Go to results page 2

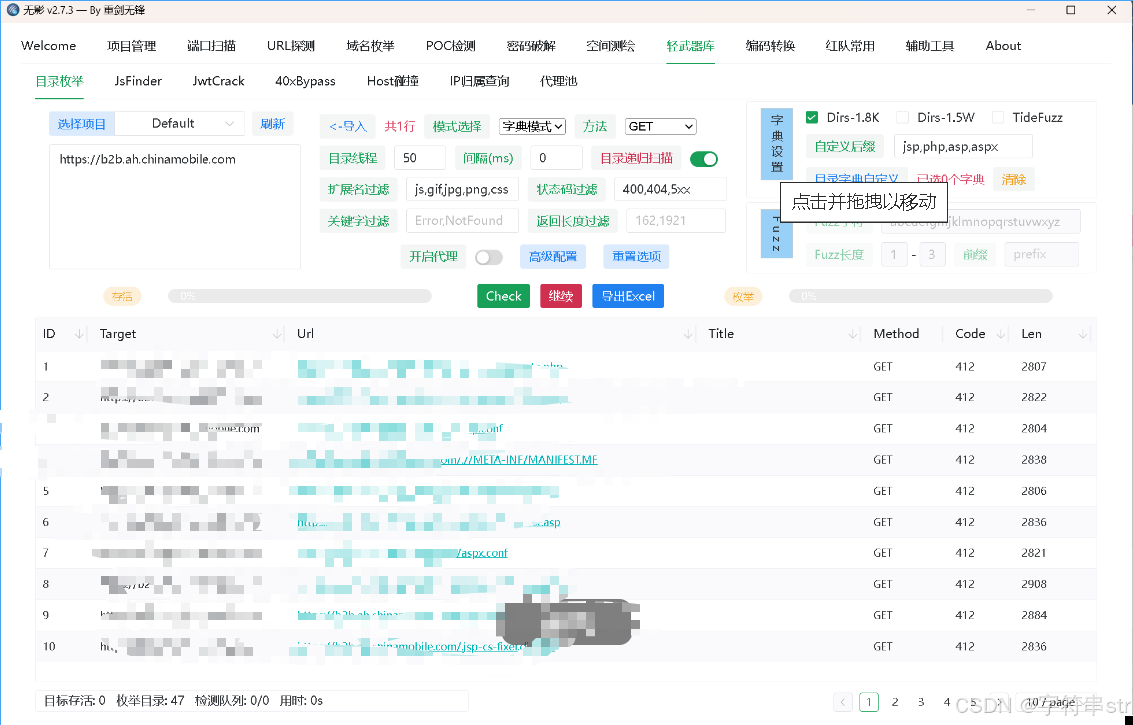[x=895, y=702]
